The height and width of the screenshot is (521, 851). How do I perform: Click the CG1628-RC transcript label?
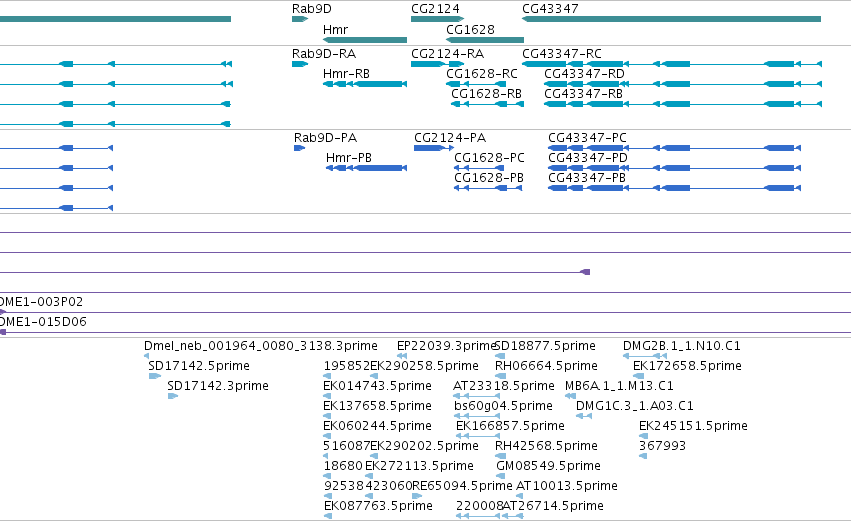point(482,74)
